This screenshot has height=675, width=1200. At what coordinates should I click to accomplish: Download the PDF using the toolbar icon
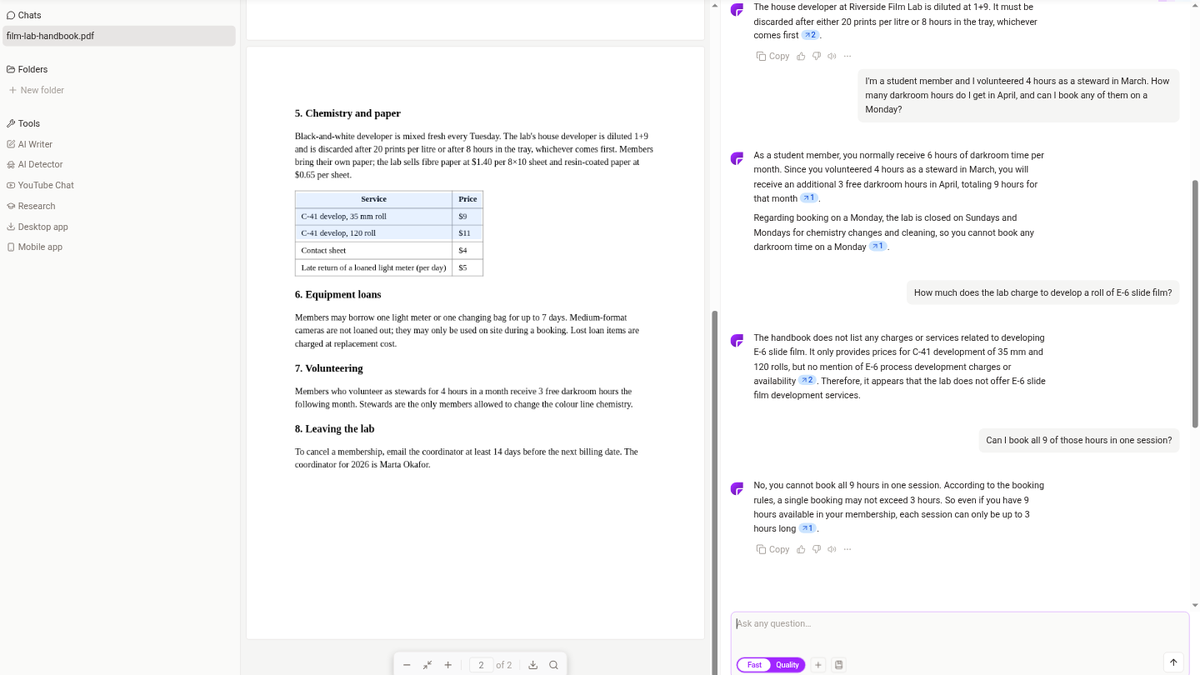point(533,665)
